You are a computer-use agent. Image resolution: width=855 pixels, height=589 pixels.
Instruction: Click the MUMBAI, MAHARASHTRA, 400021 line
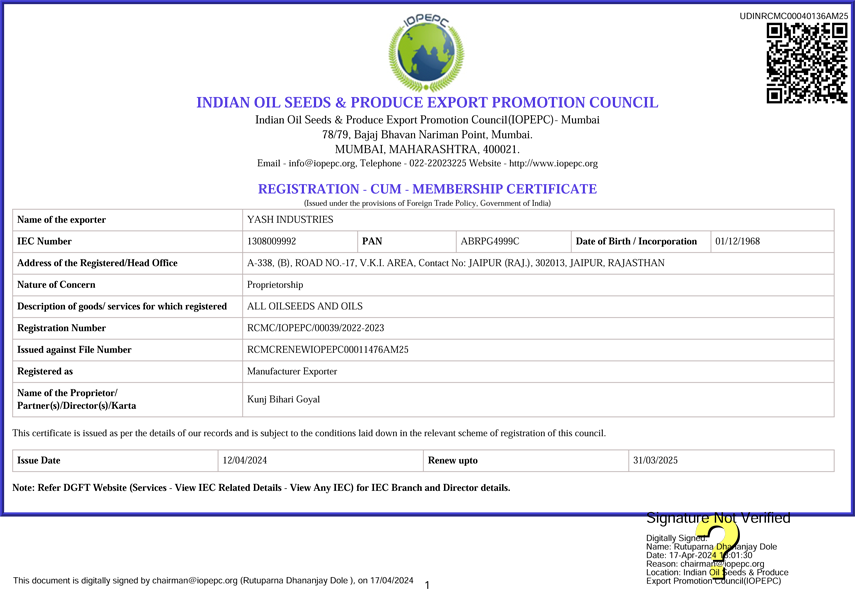point(427,149)
